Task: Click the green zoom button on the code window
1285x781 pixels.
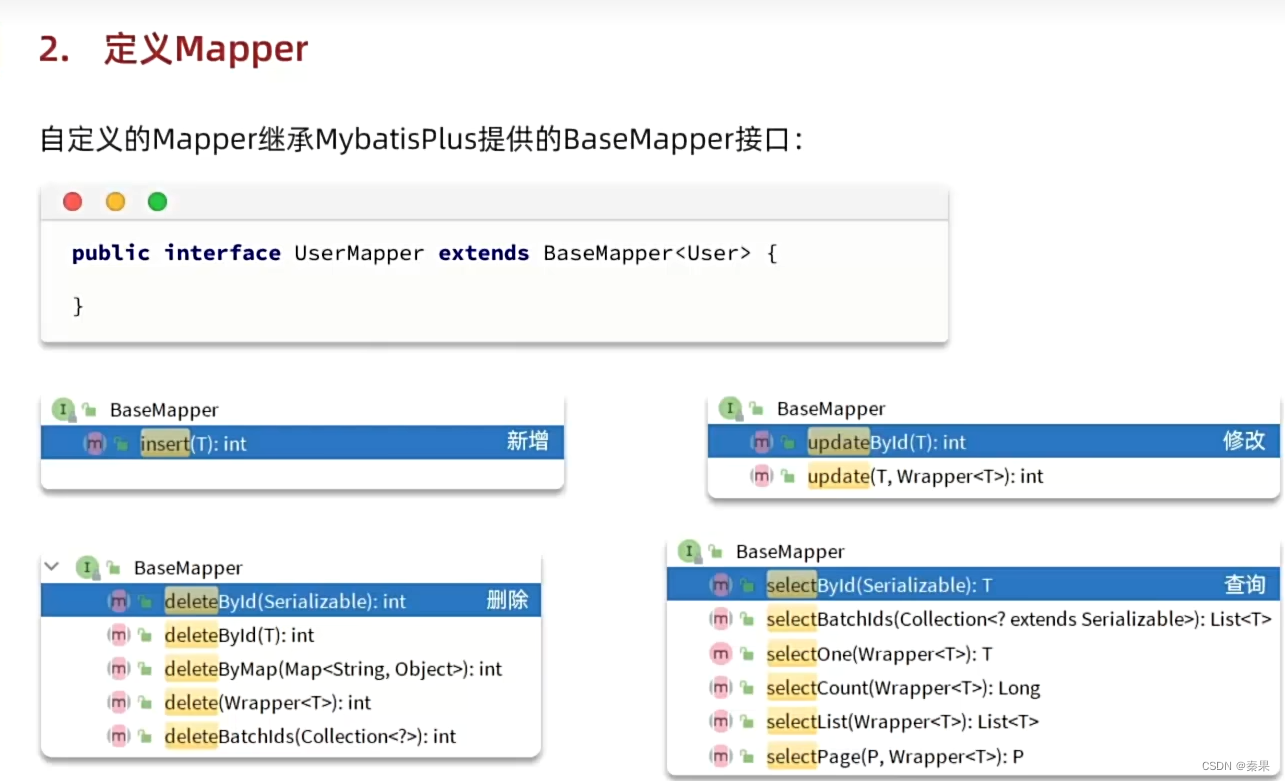Action: click(157, 201)
